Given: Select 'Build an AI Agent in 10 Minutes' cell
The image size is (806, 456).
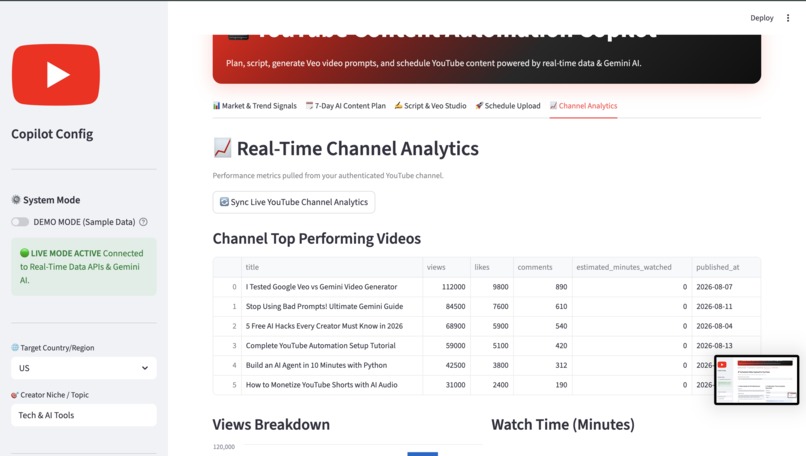Looking at the screenshot, I should coord(332,365).
